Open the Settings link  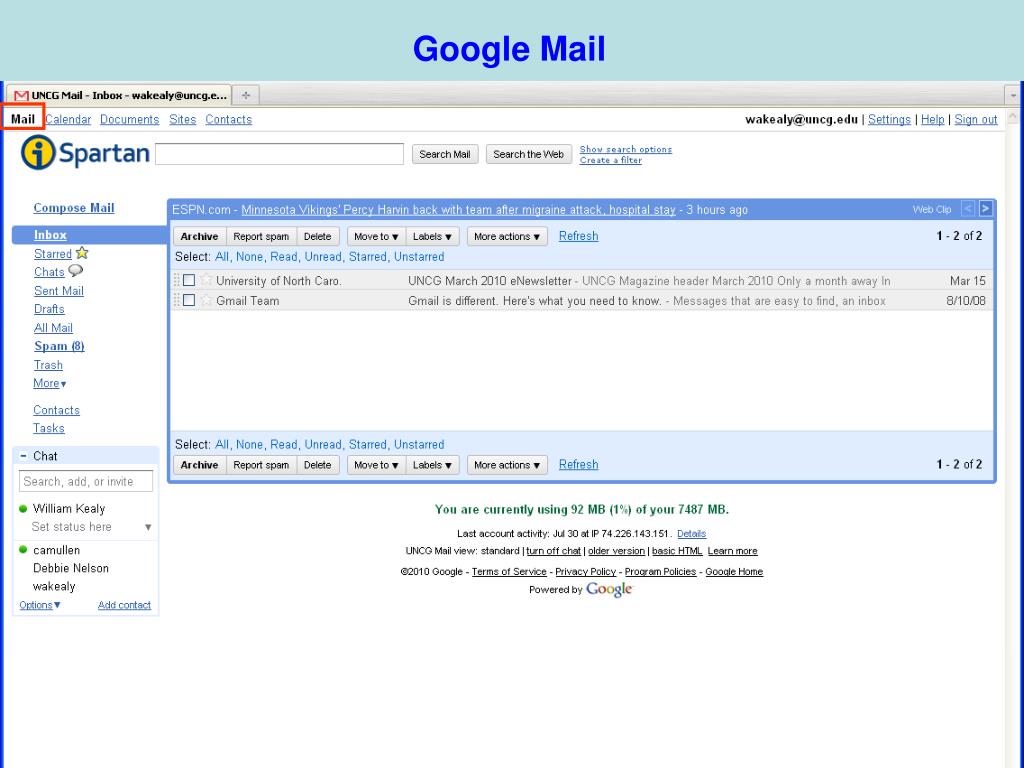click(889, 120)
